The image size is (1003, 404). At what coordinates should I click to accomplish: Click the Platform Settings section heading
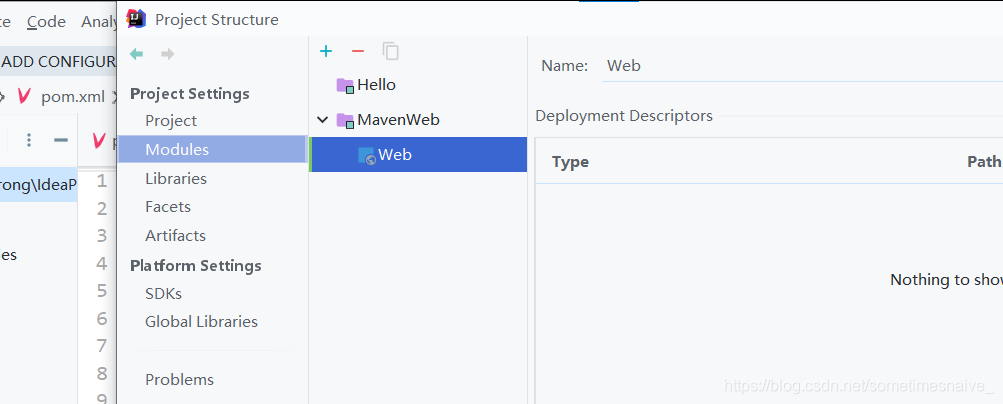pos(196,265)
